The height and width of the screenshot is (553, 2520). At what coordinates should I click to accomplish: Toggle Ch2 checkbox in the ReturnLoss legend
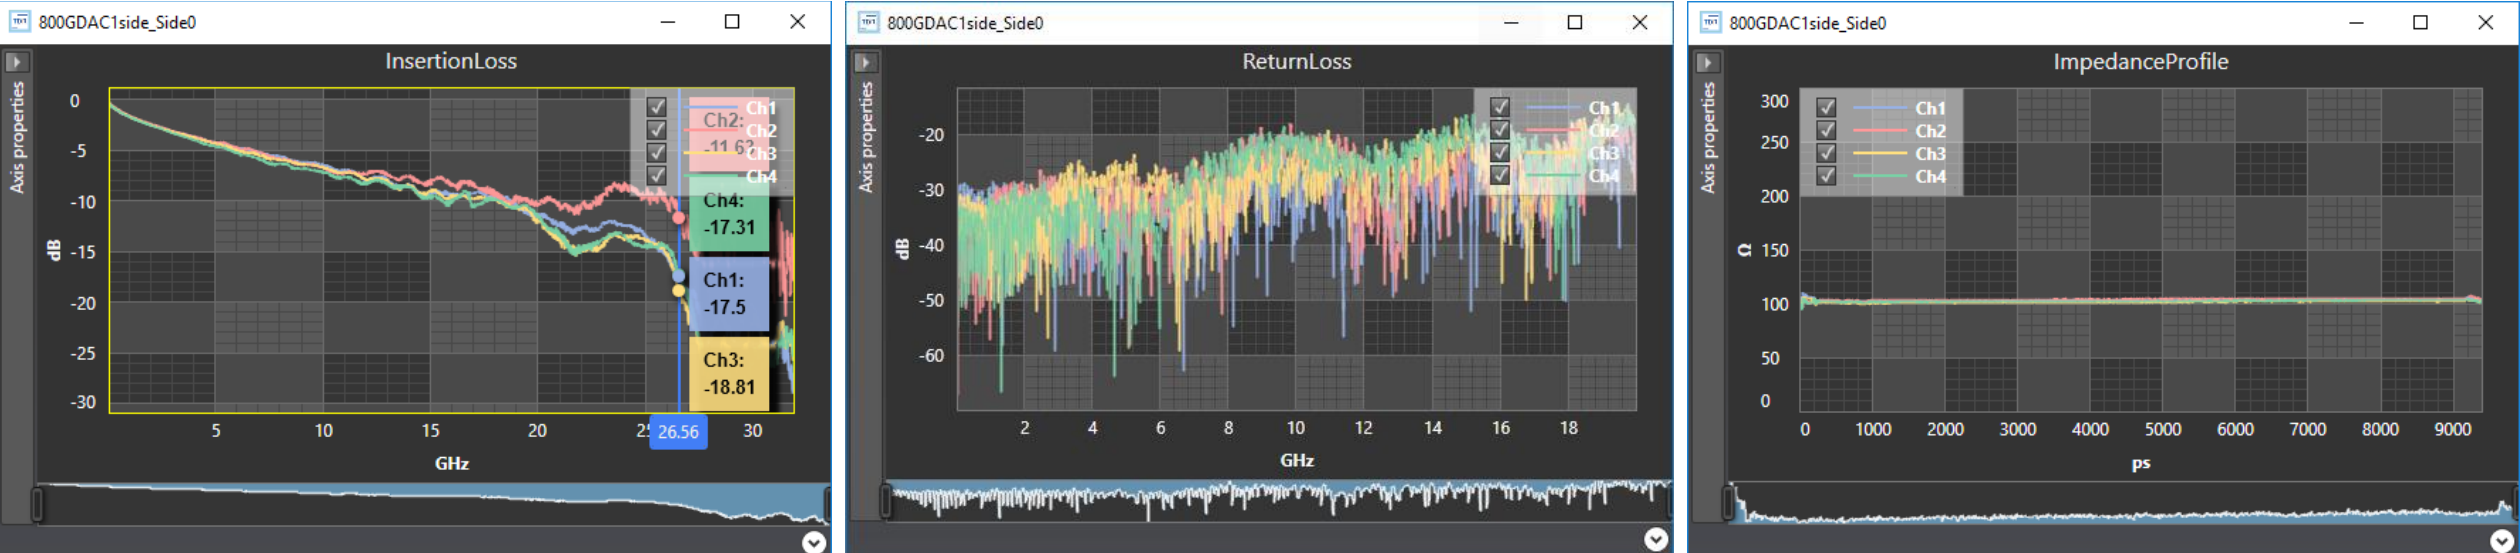[1499, 130]
